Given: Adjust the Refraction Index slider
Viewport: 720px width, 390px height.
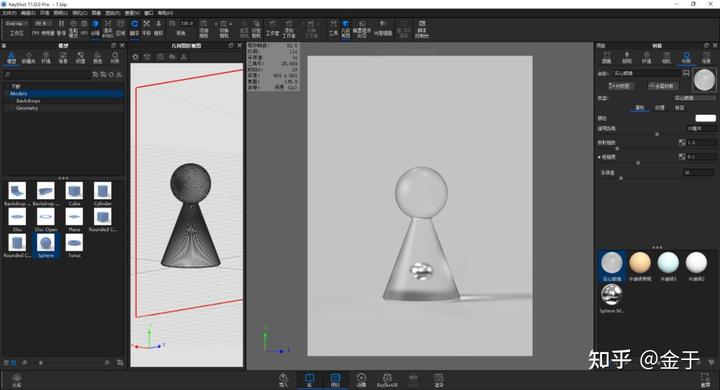Looking at the screenshot, I should click(617, 148).
